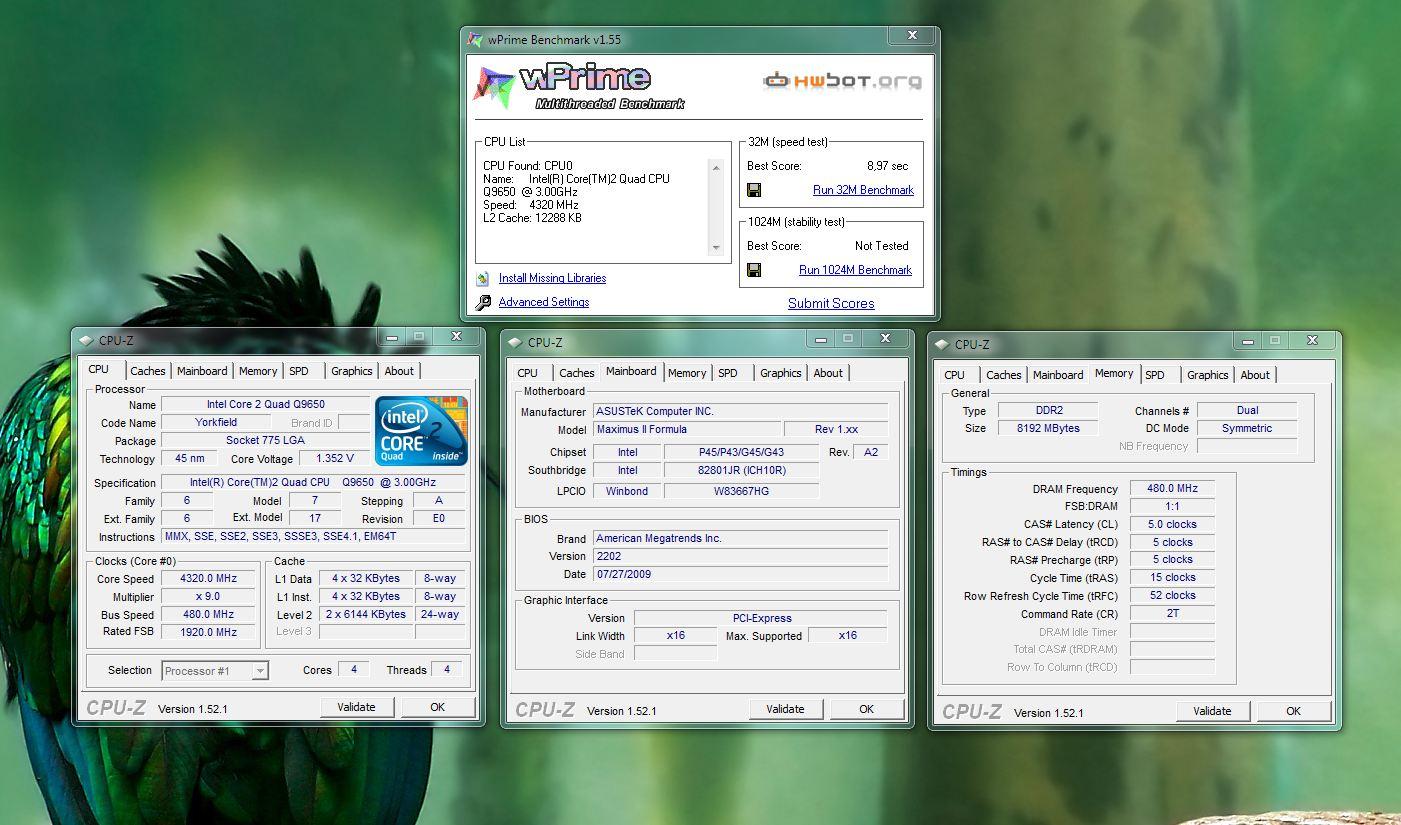Open Graphics tab in Memory CPU-Z window

coord(1208,375)
